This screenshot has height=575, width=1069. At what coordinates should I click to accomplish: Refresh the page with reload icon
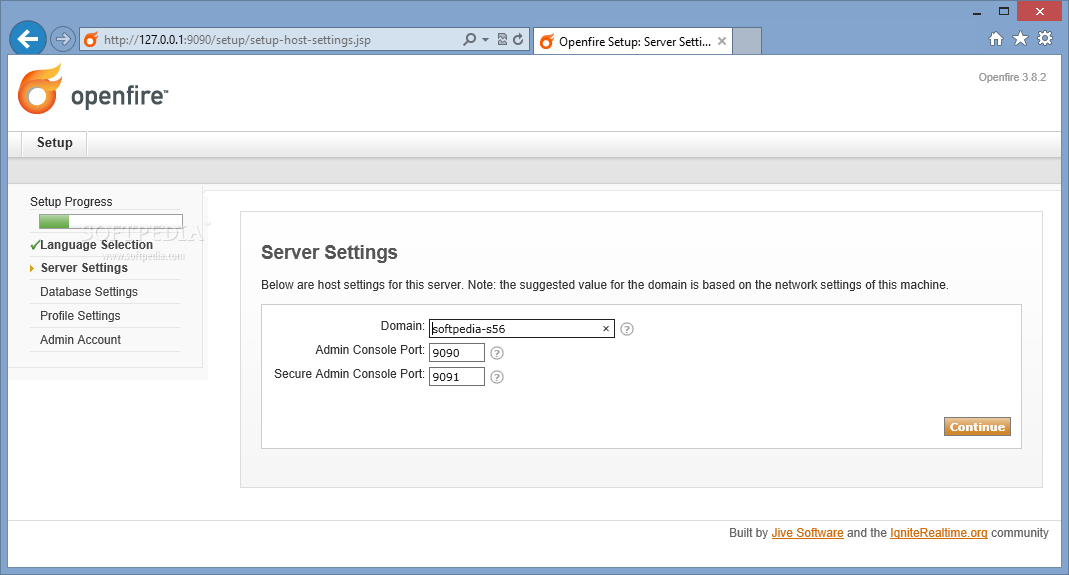(518, 40)
